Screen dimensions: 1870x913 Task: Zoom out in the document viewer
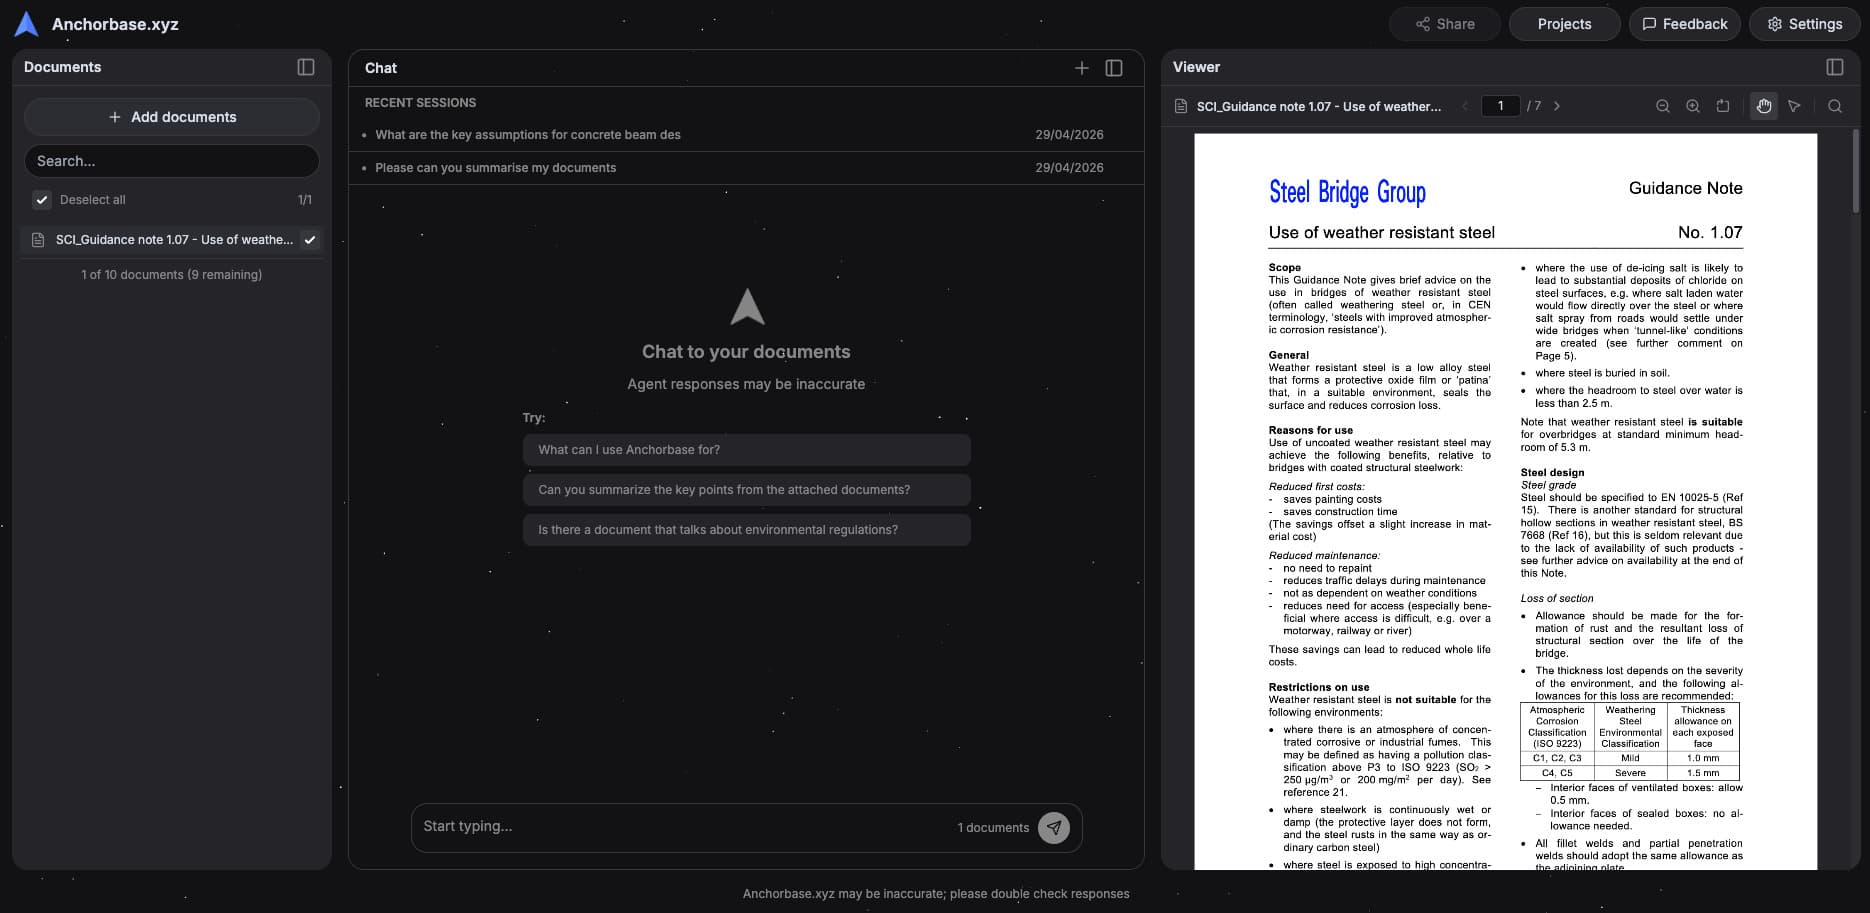pyautogui.click(x=1663, y=106)
